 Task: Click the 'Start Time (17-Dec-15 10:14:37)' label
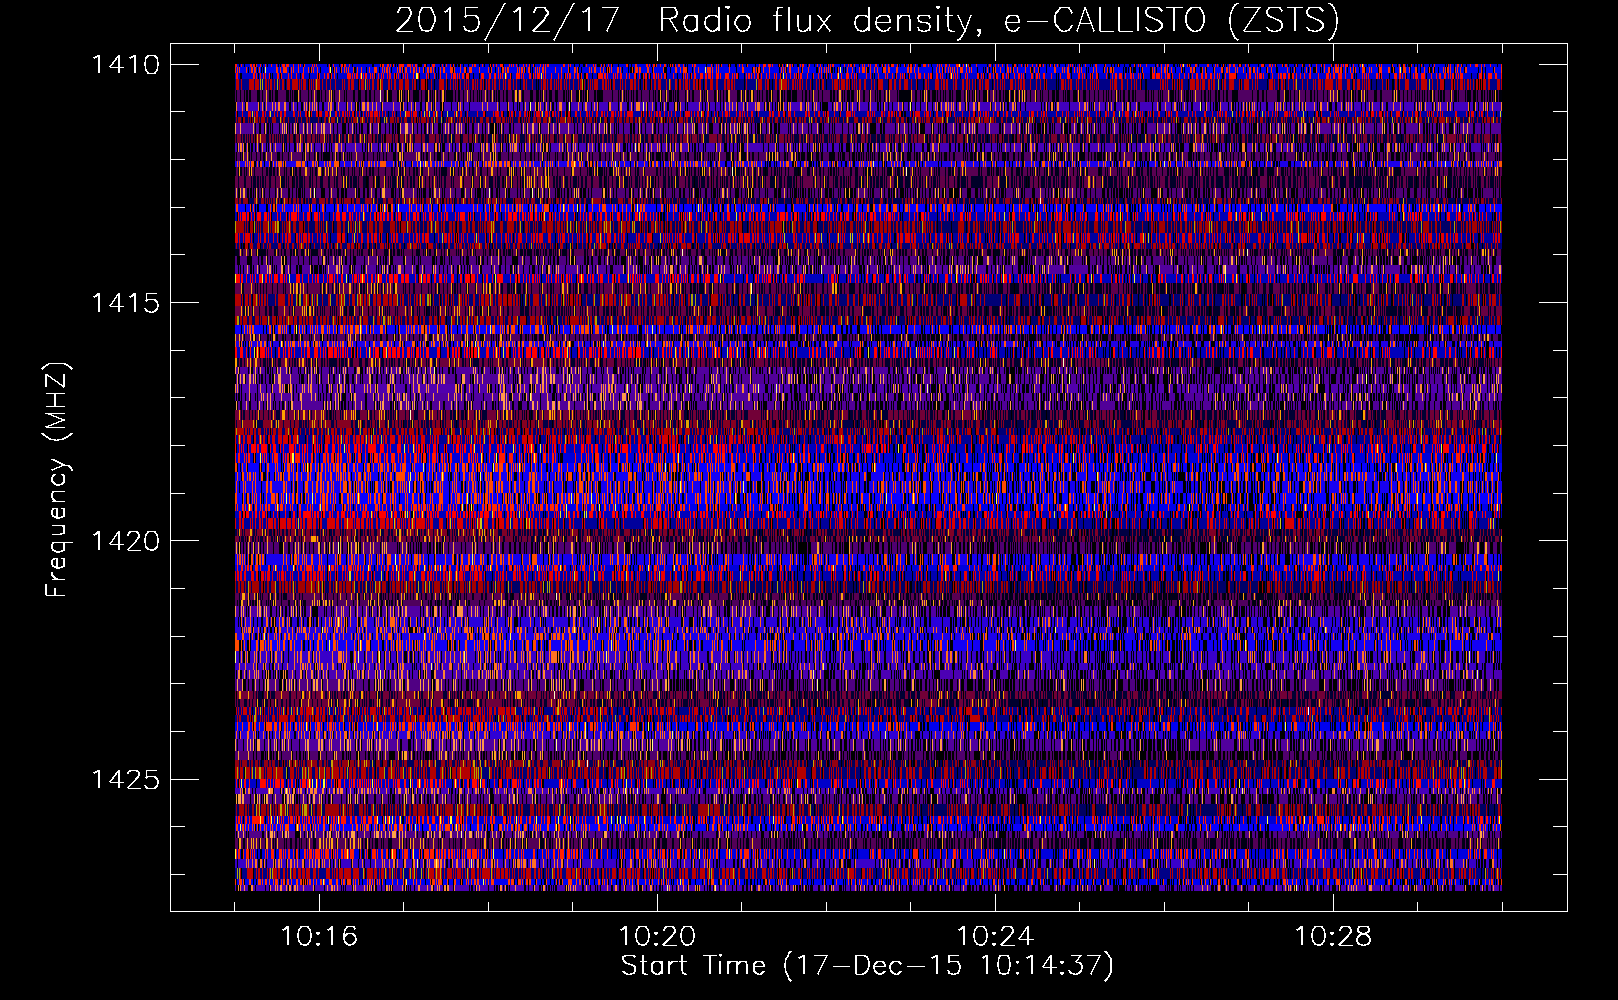pos(867,966)
